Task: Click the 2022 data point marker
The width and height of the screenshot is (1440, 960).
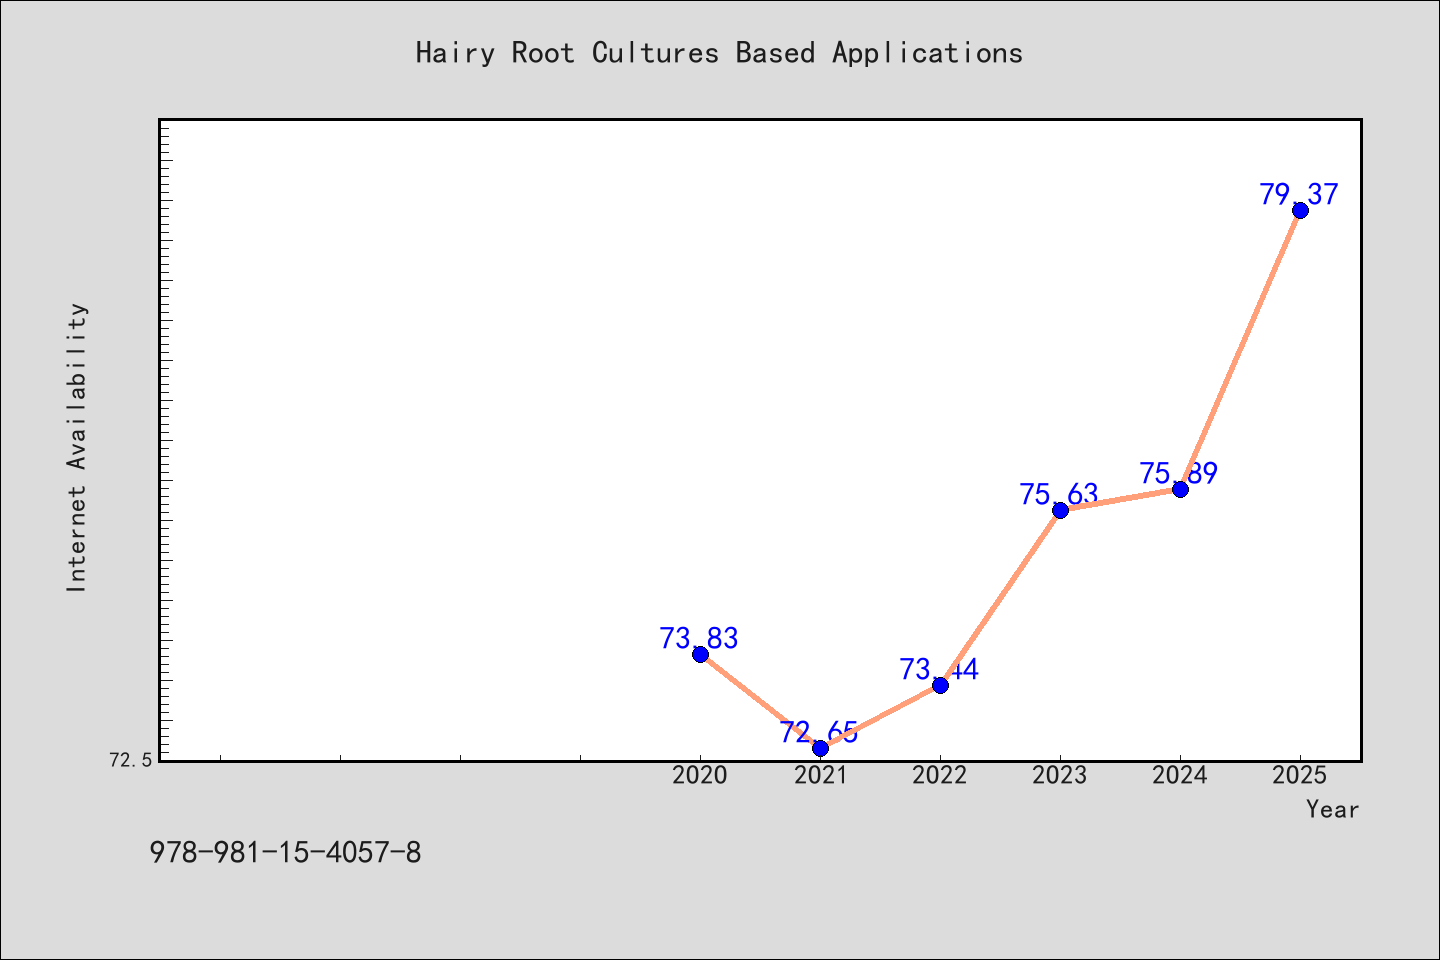Action: (x=940, y=685)
